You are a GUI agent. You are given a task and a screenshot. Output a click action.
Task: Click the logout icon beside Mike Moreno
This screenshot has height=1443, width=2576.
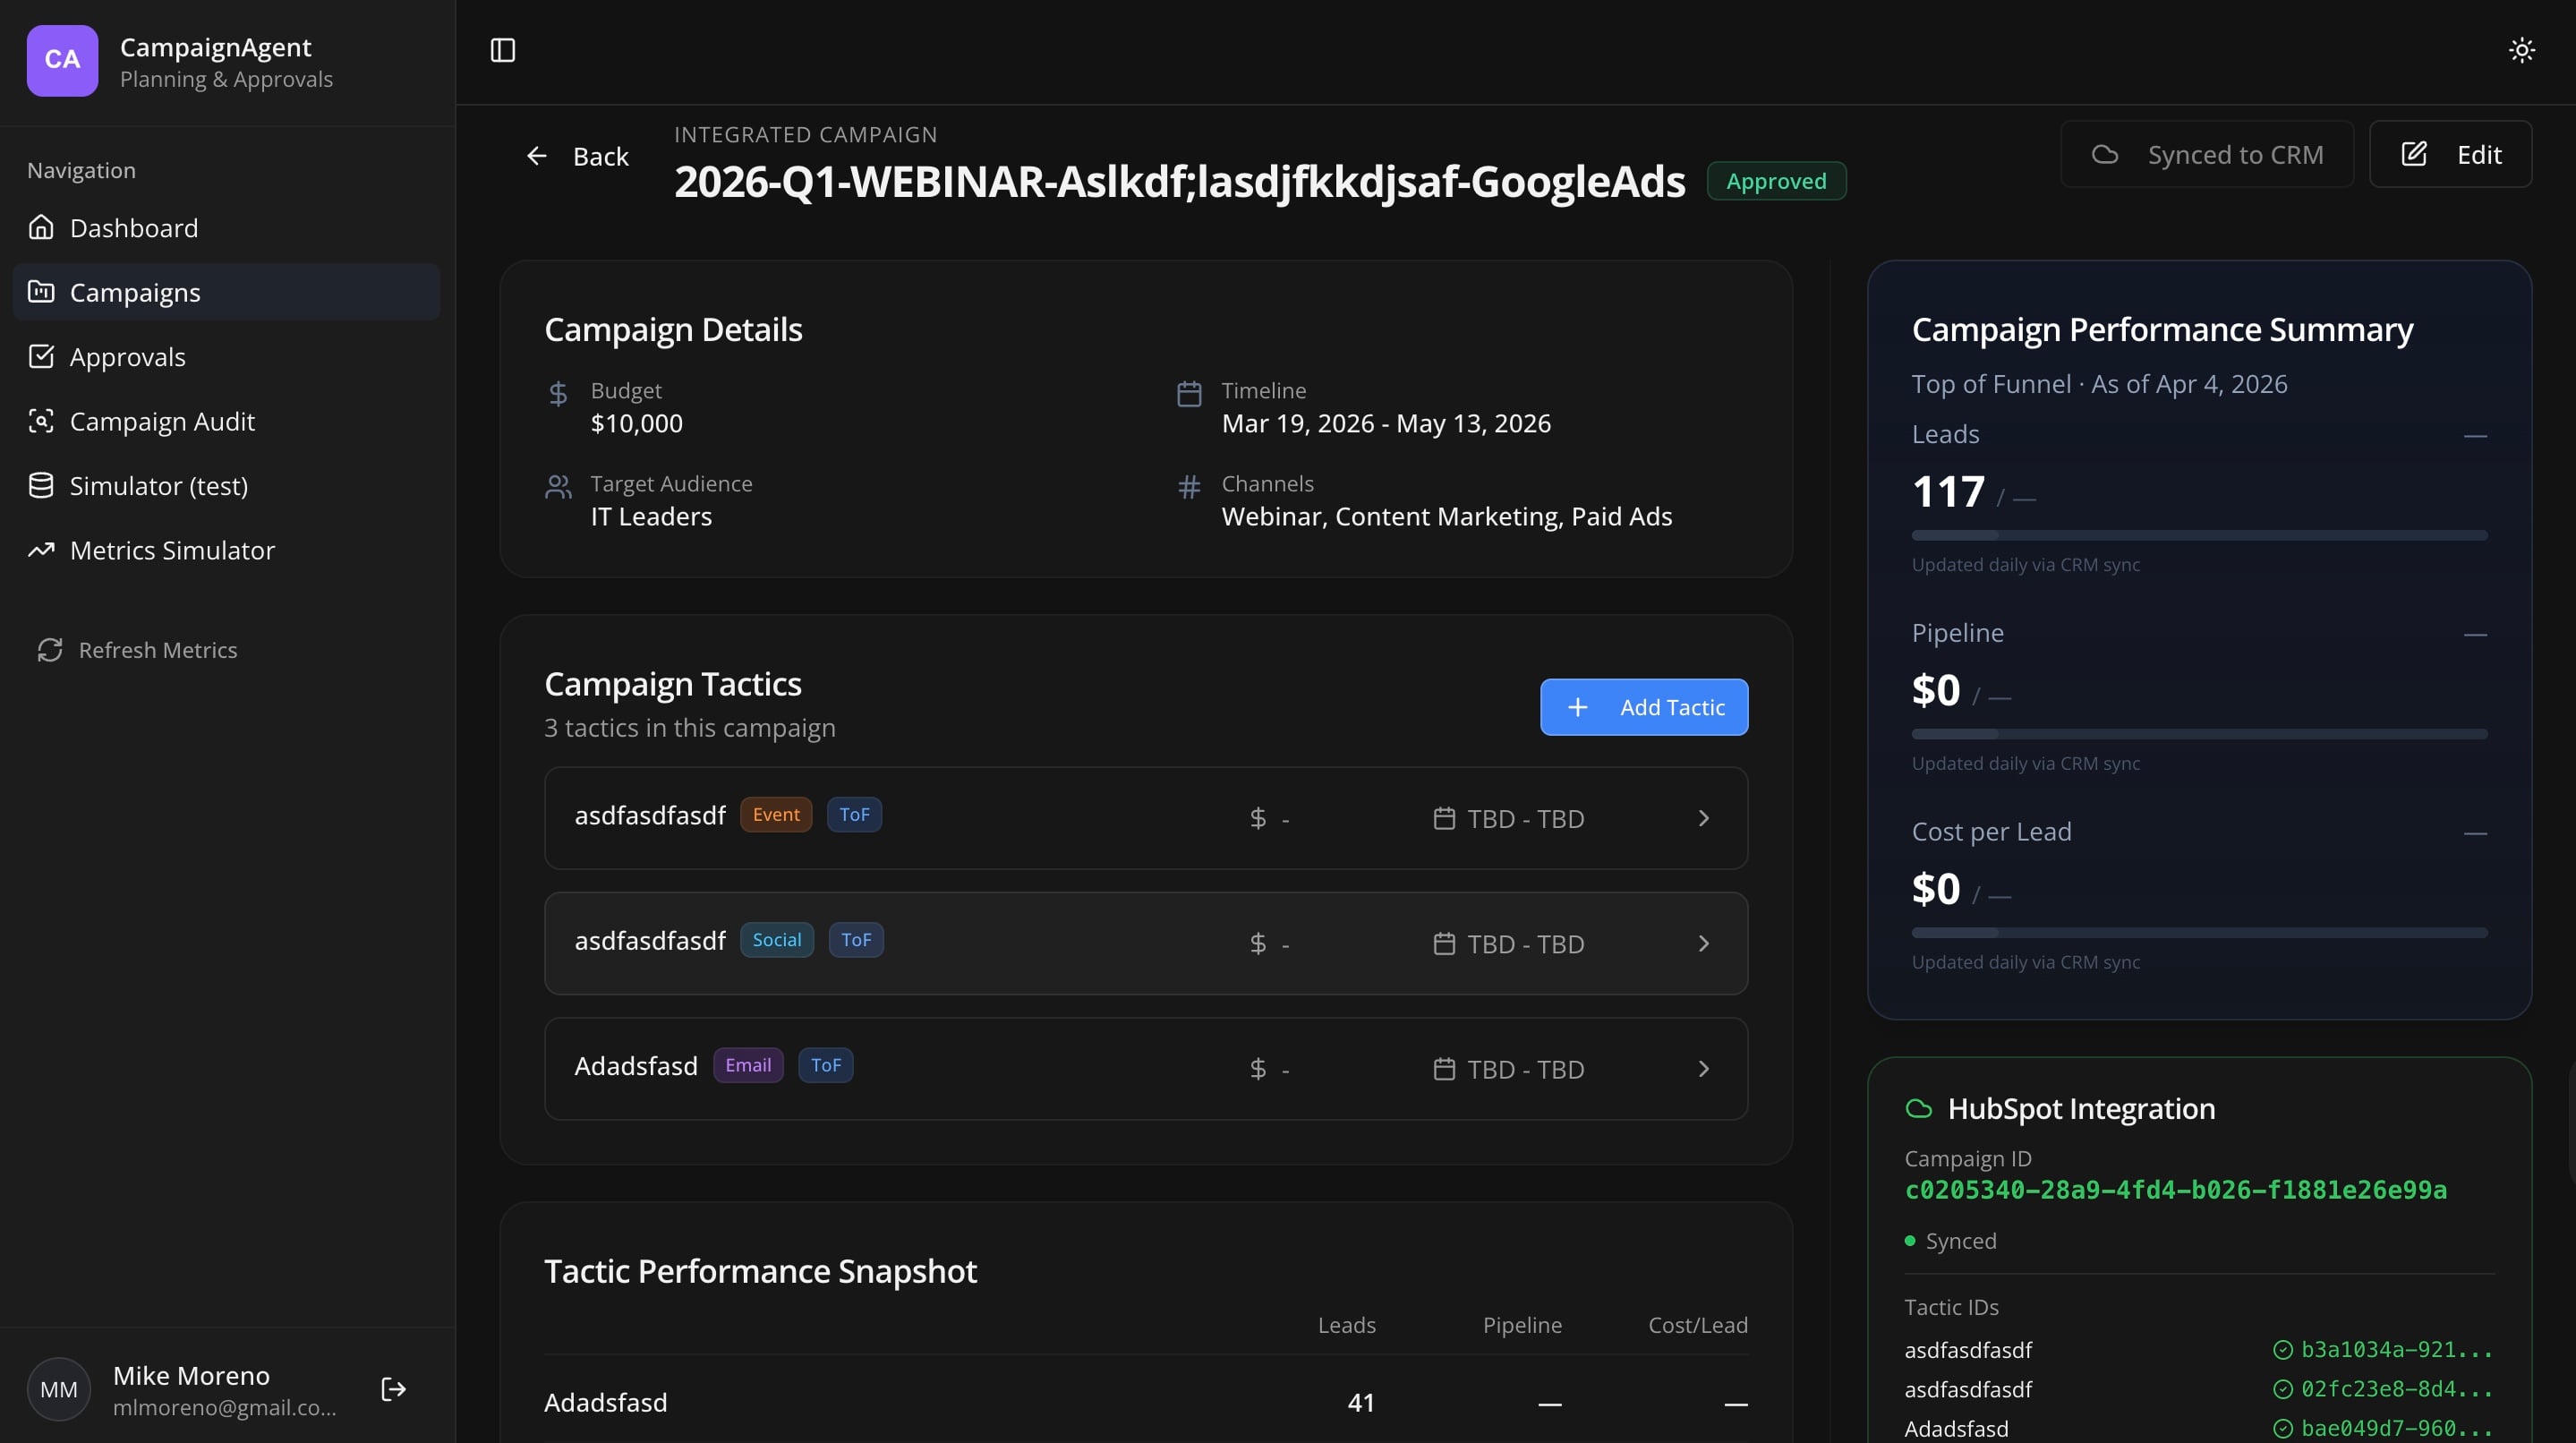point(393,1389)
